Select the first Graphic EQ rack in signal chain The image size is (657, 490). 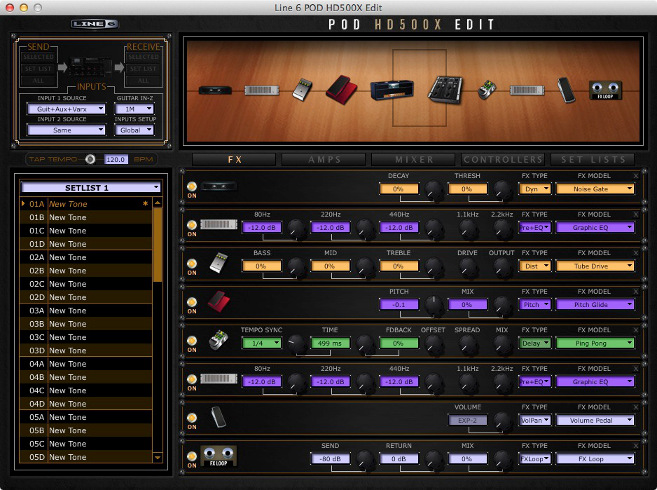(x=262, y=90)
